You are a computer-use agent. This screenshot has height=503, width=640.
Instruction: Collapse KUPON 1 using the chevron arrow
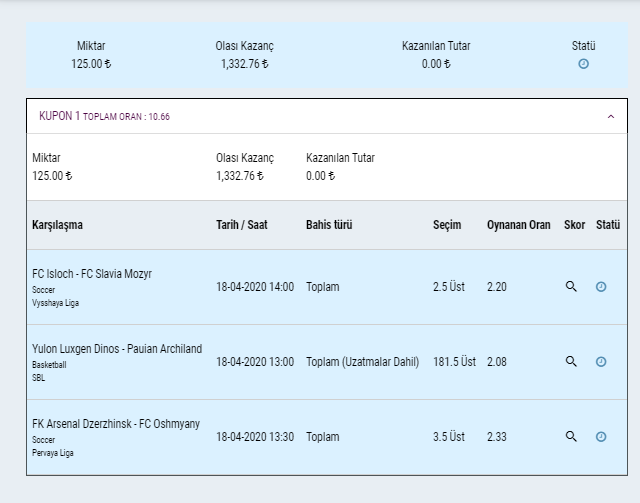point(611,116)
